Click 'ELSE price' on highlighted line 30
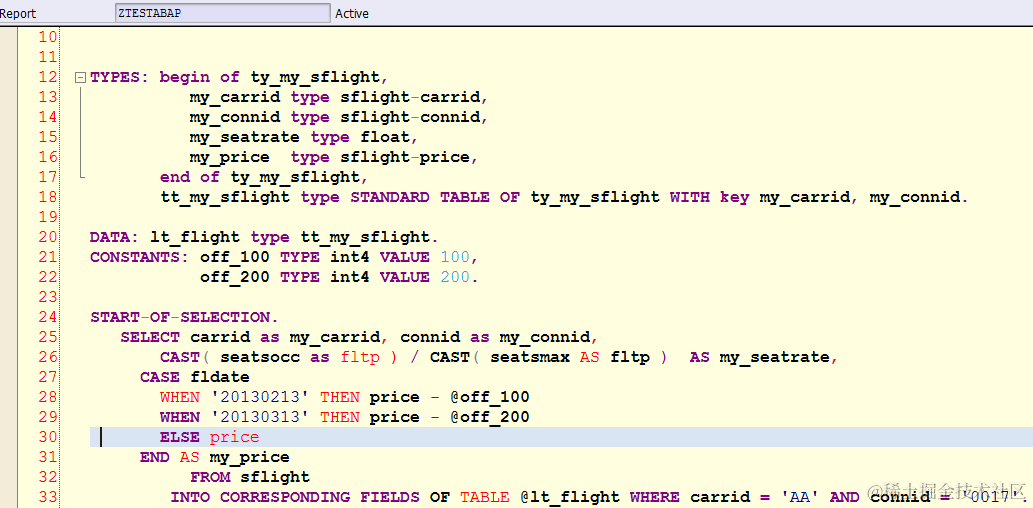The height and width of the screenshot is (508, 1033). [209, 437]
